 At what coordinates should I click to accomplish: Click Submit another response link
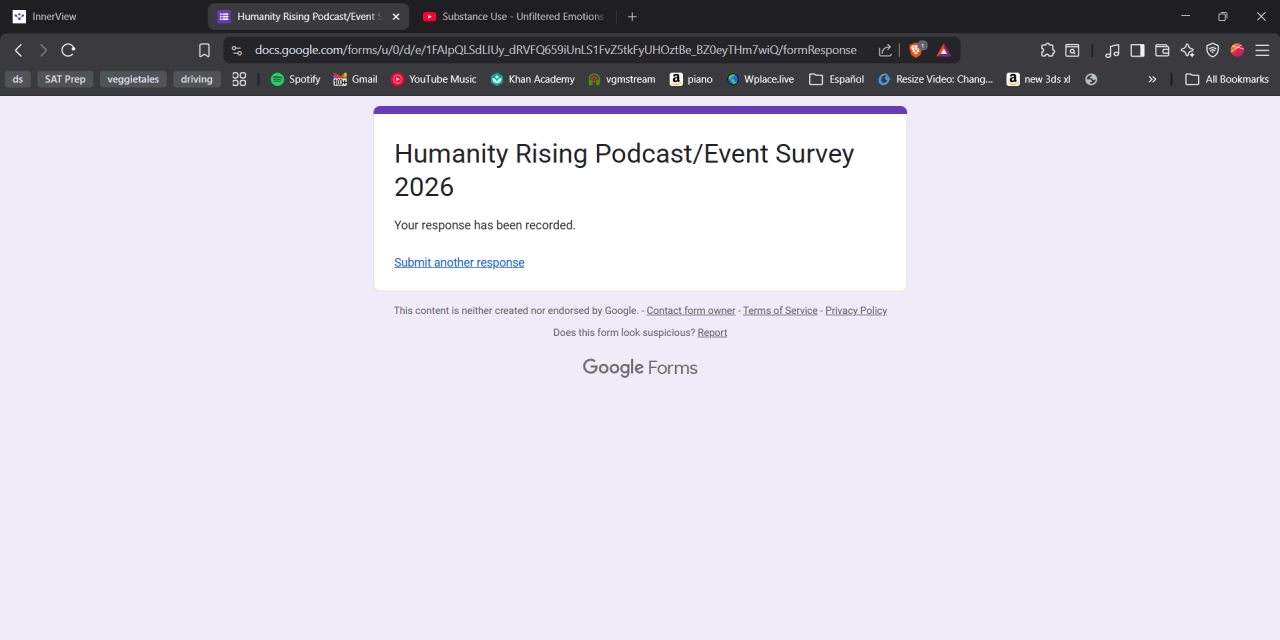click(459, 263)
